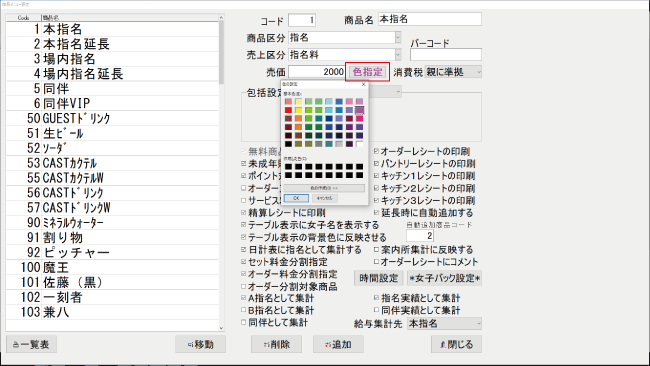Open the 消費税 dropdown showing 親に準拠
Image resolution: width=650 pixels, height=366 pixels.
pos(453,72)
